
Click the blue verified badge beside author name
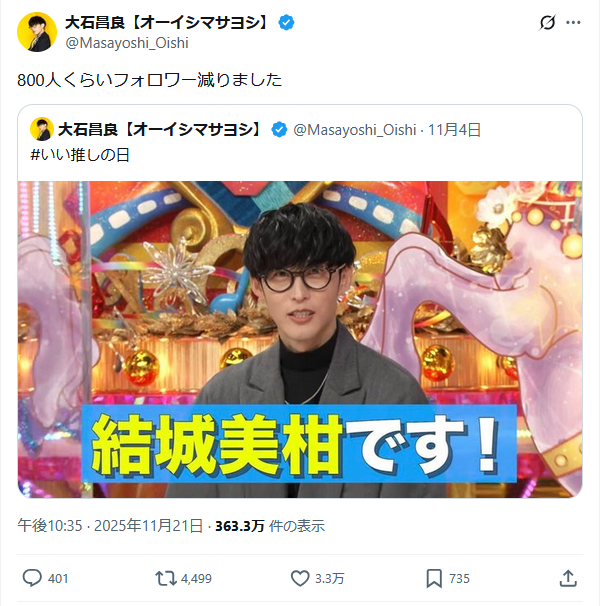coord(286,22)
